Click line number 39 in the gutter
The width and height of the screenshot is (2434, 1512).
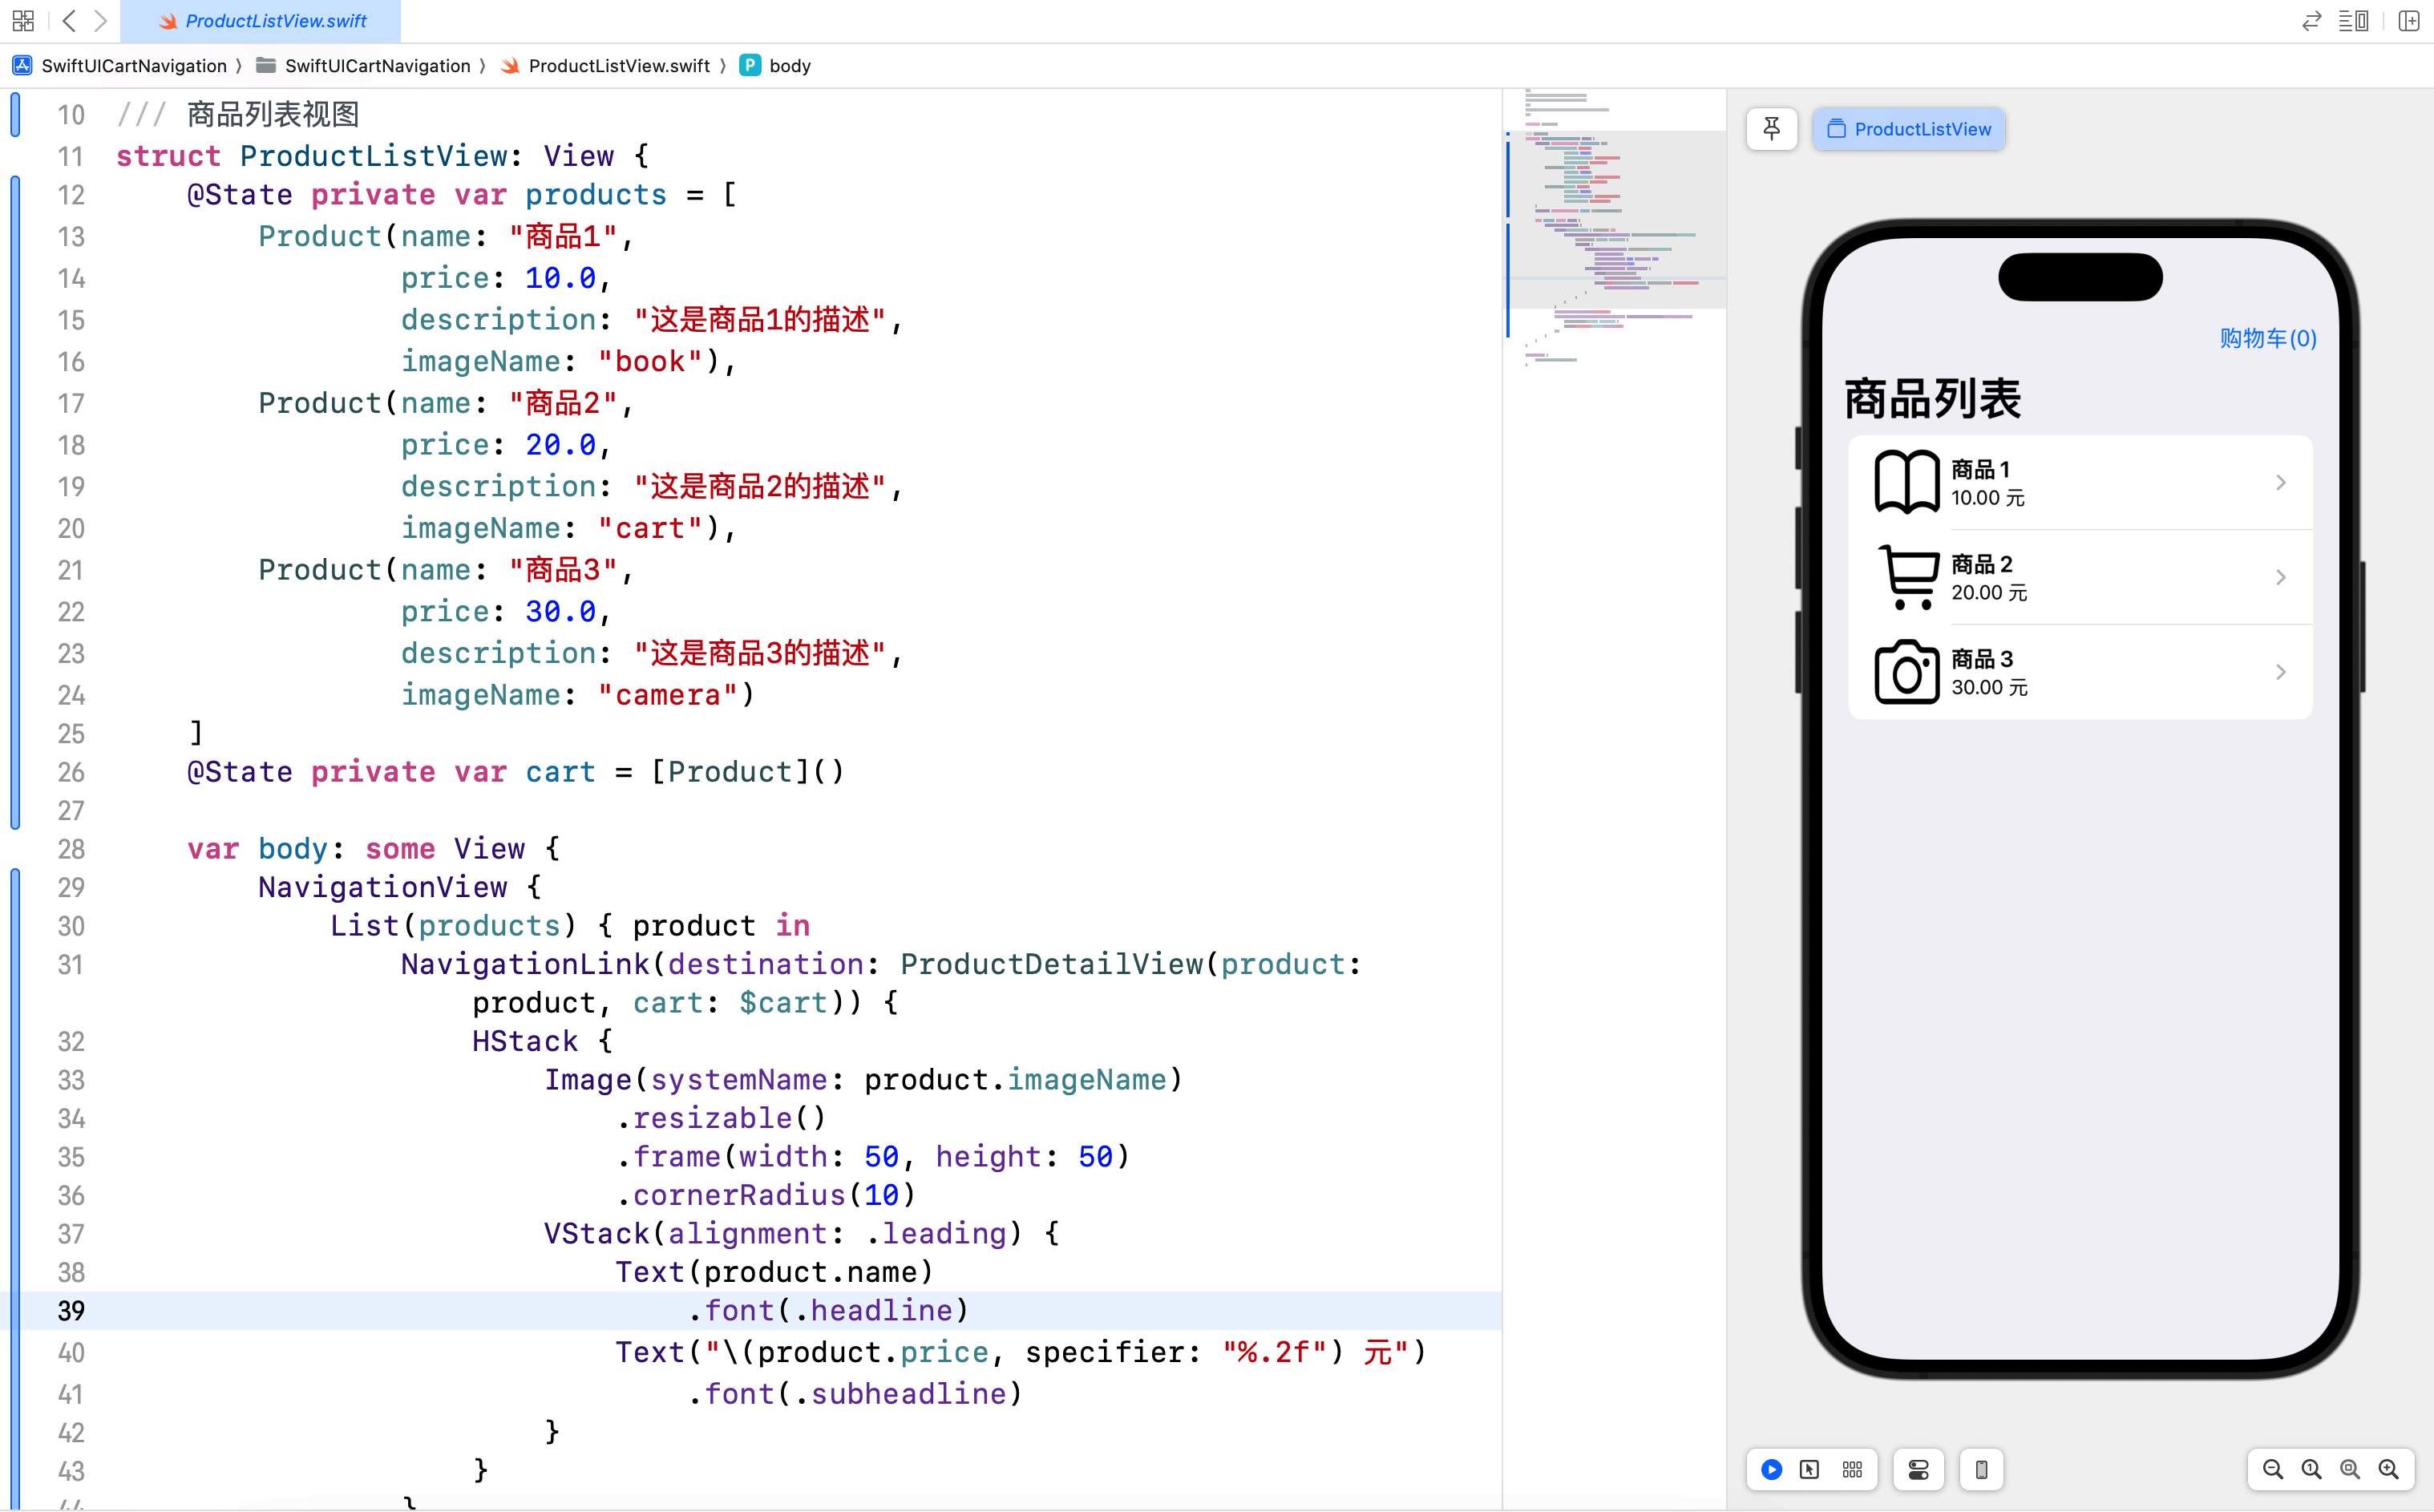pos(71,1311)
